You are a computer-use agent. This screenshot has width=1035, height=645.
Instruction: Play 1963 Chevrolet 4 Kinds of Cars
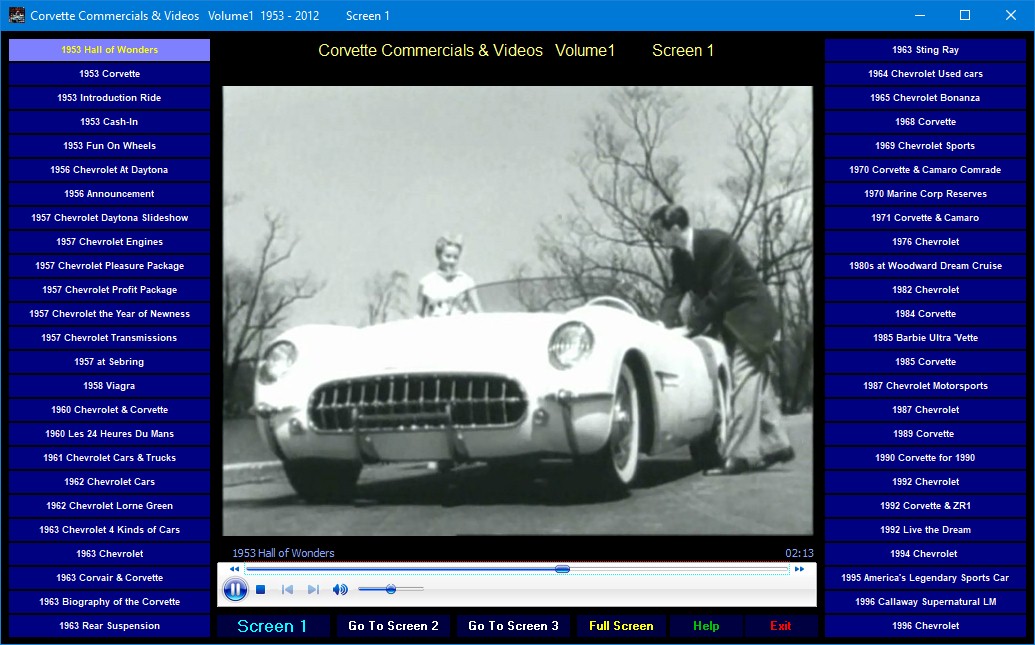(110, 529)
